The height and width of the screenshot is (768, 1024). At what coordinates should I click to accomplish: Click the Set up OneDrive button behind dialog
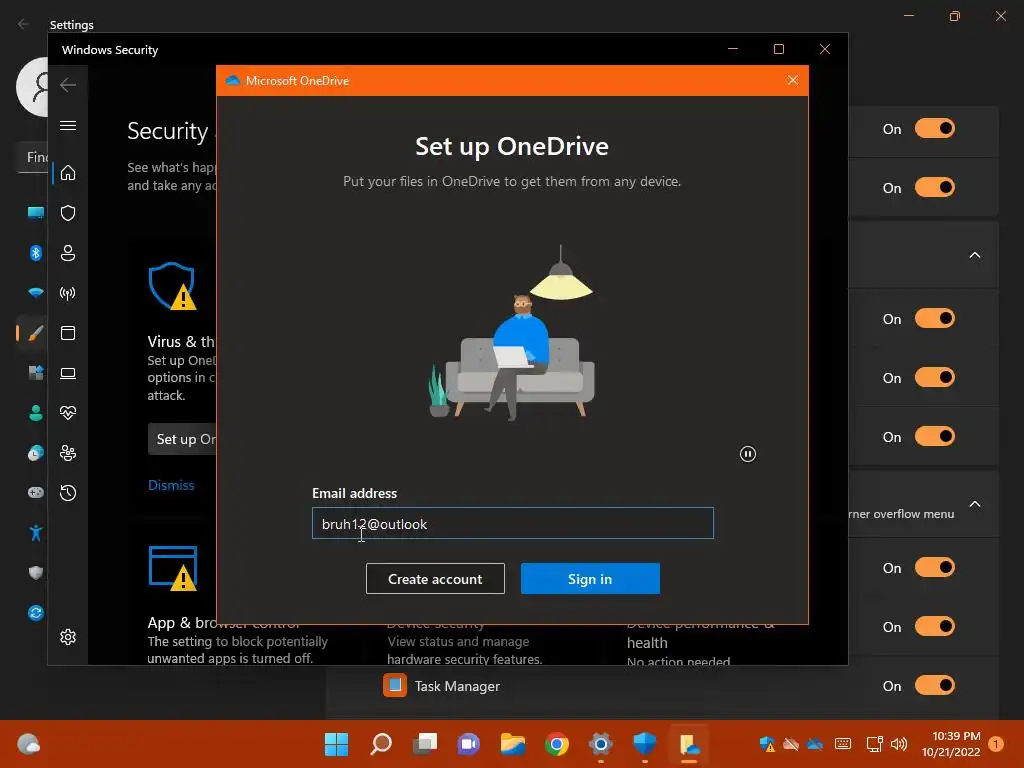pos(182,439)
